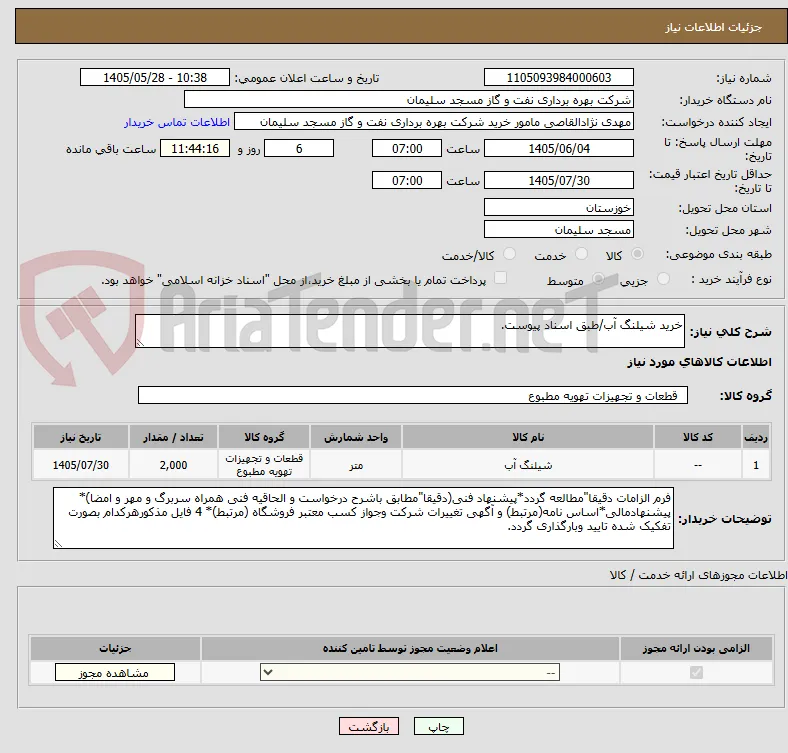Click the واحد شمارش column header
Viewport: 788px width, 753px height.
click(356, 437)
